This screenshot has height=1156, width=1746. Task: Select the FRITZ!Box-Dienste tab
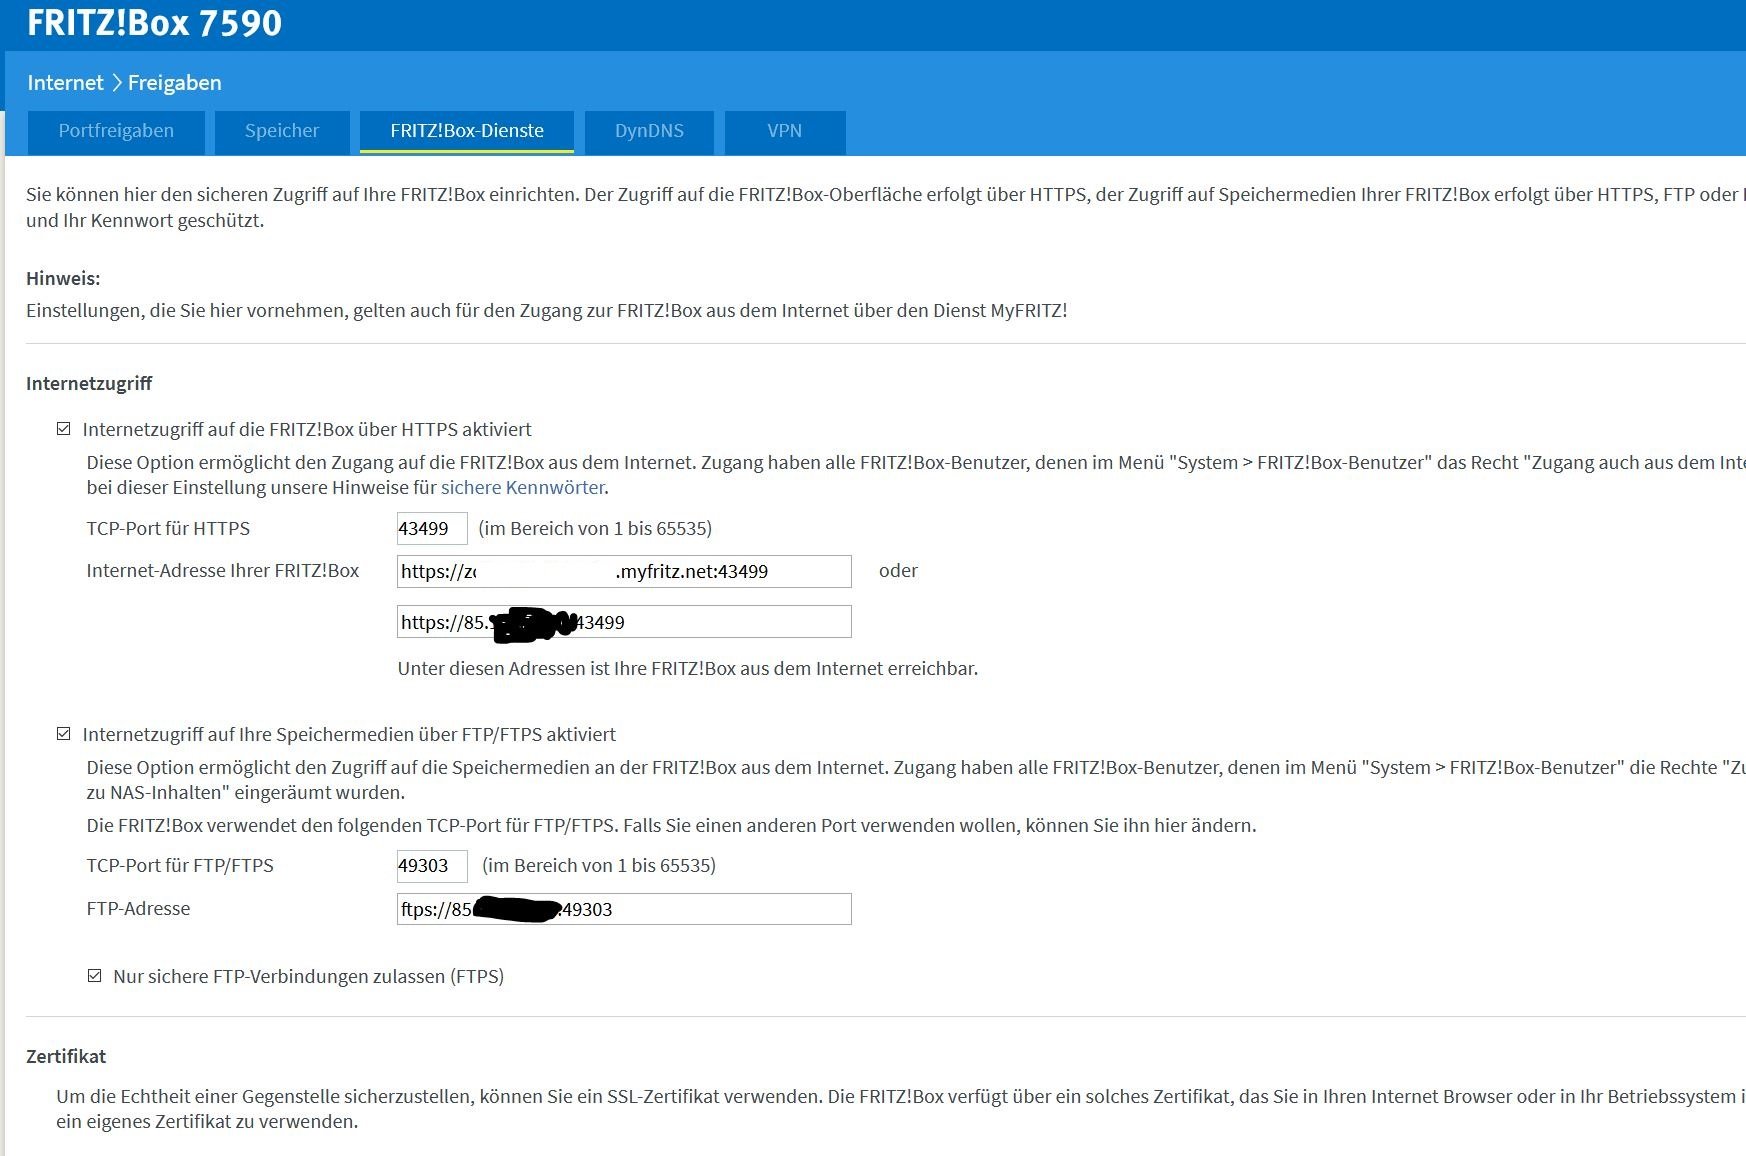tap(467, 131)
